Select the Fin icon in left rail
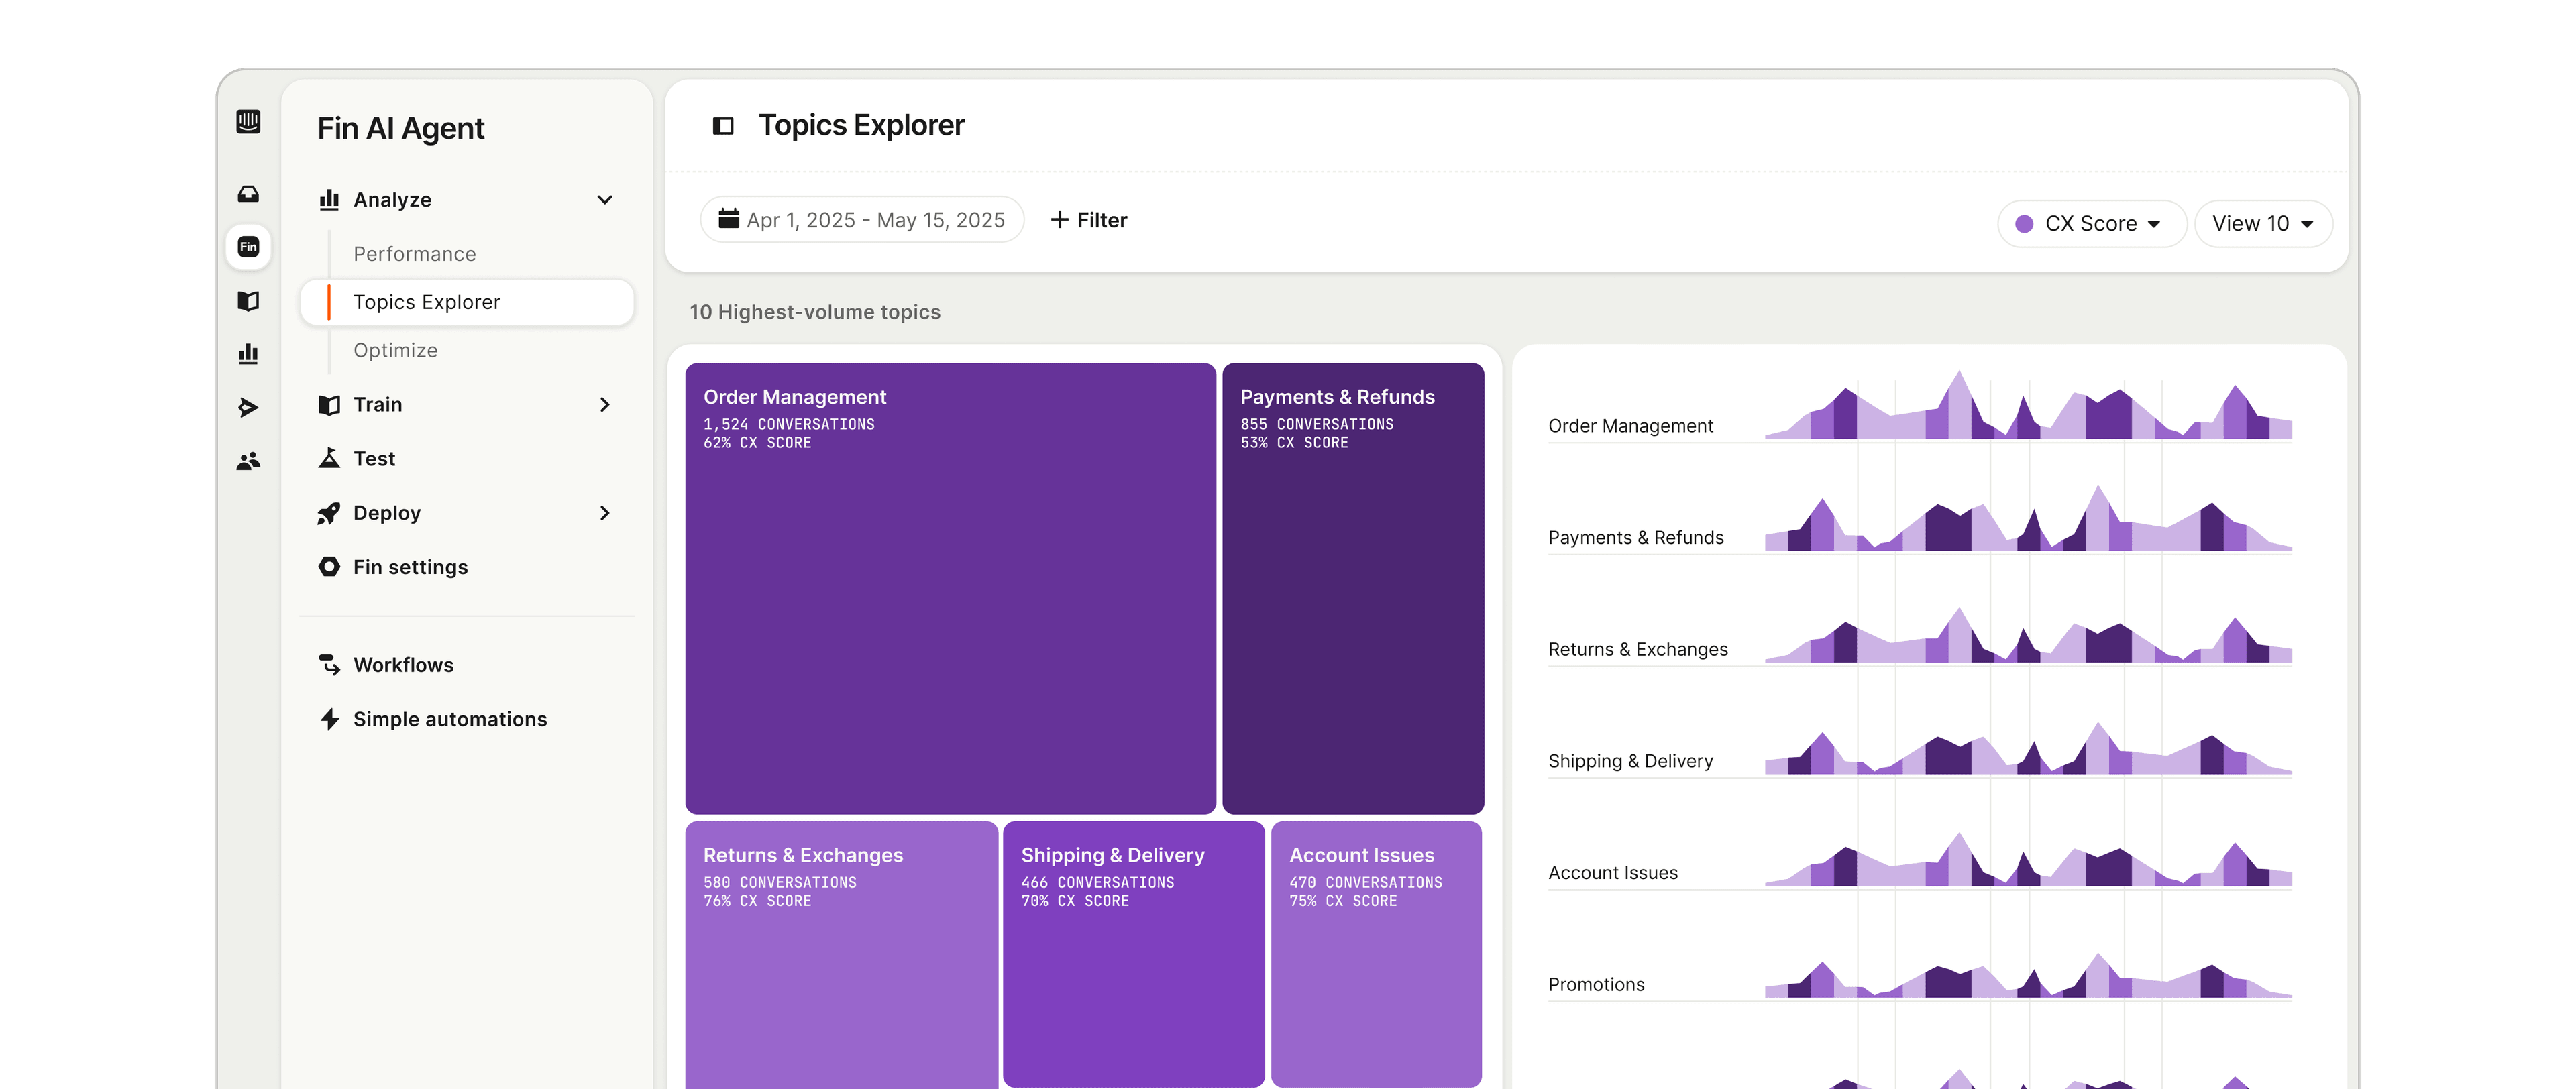Viewport: 2576px width, 1089px height. [x=248, y=247]
